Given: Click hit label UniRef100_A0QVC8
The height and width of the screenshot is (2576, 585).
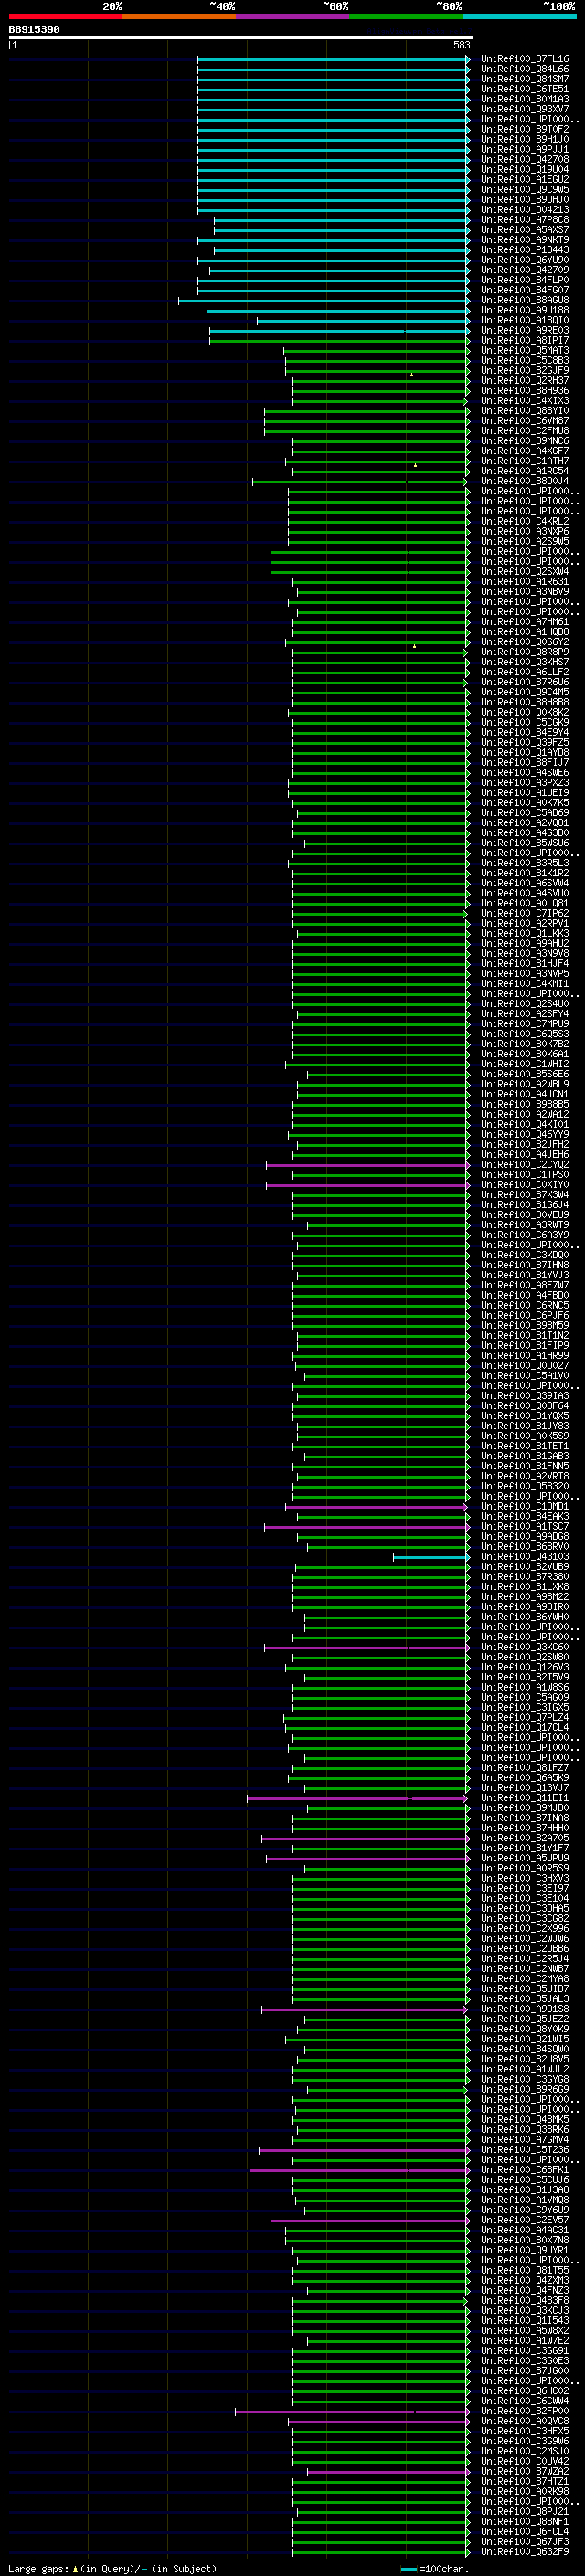Looking at the screenshot, I should point(525,2422).
